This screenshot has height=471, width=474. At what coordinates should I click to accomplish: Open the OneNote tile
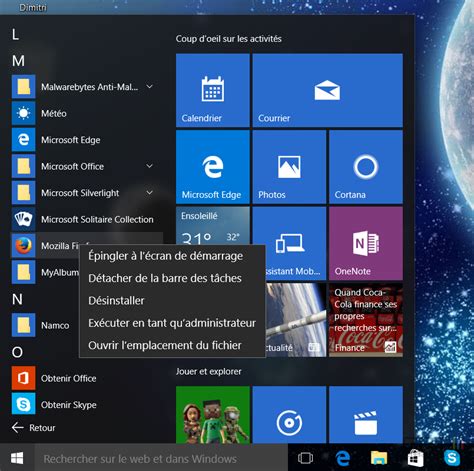click(x=366, y=244)
